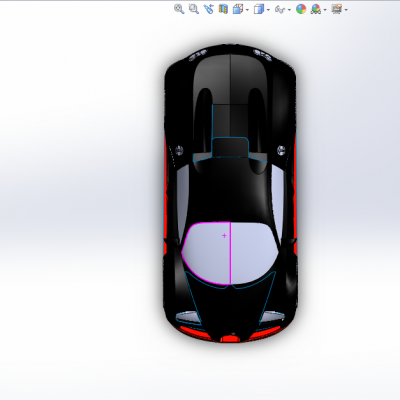
Task: Select the Zoom to Area tool
Action: coord(194,9)
